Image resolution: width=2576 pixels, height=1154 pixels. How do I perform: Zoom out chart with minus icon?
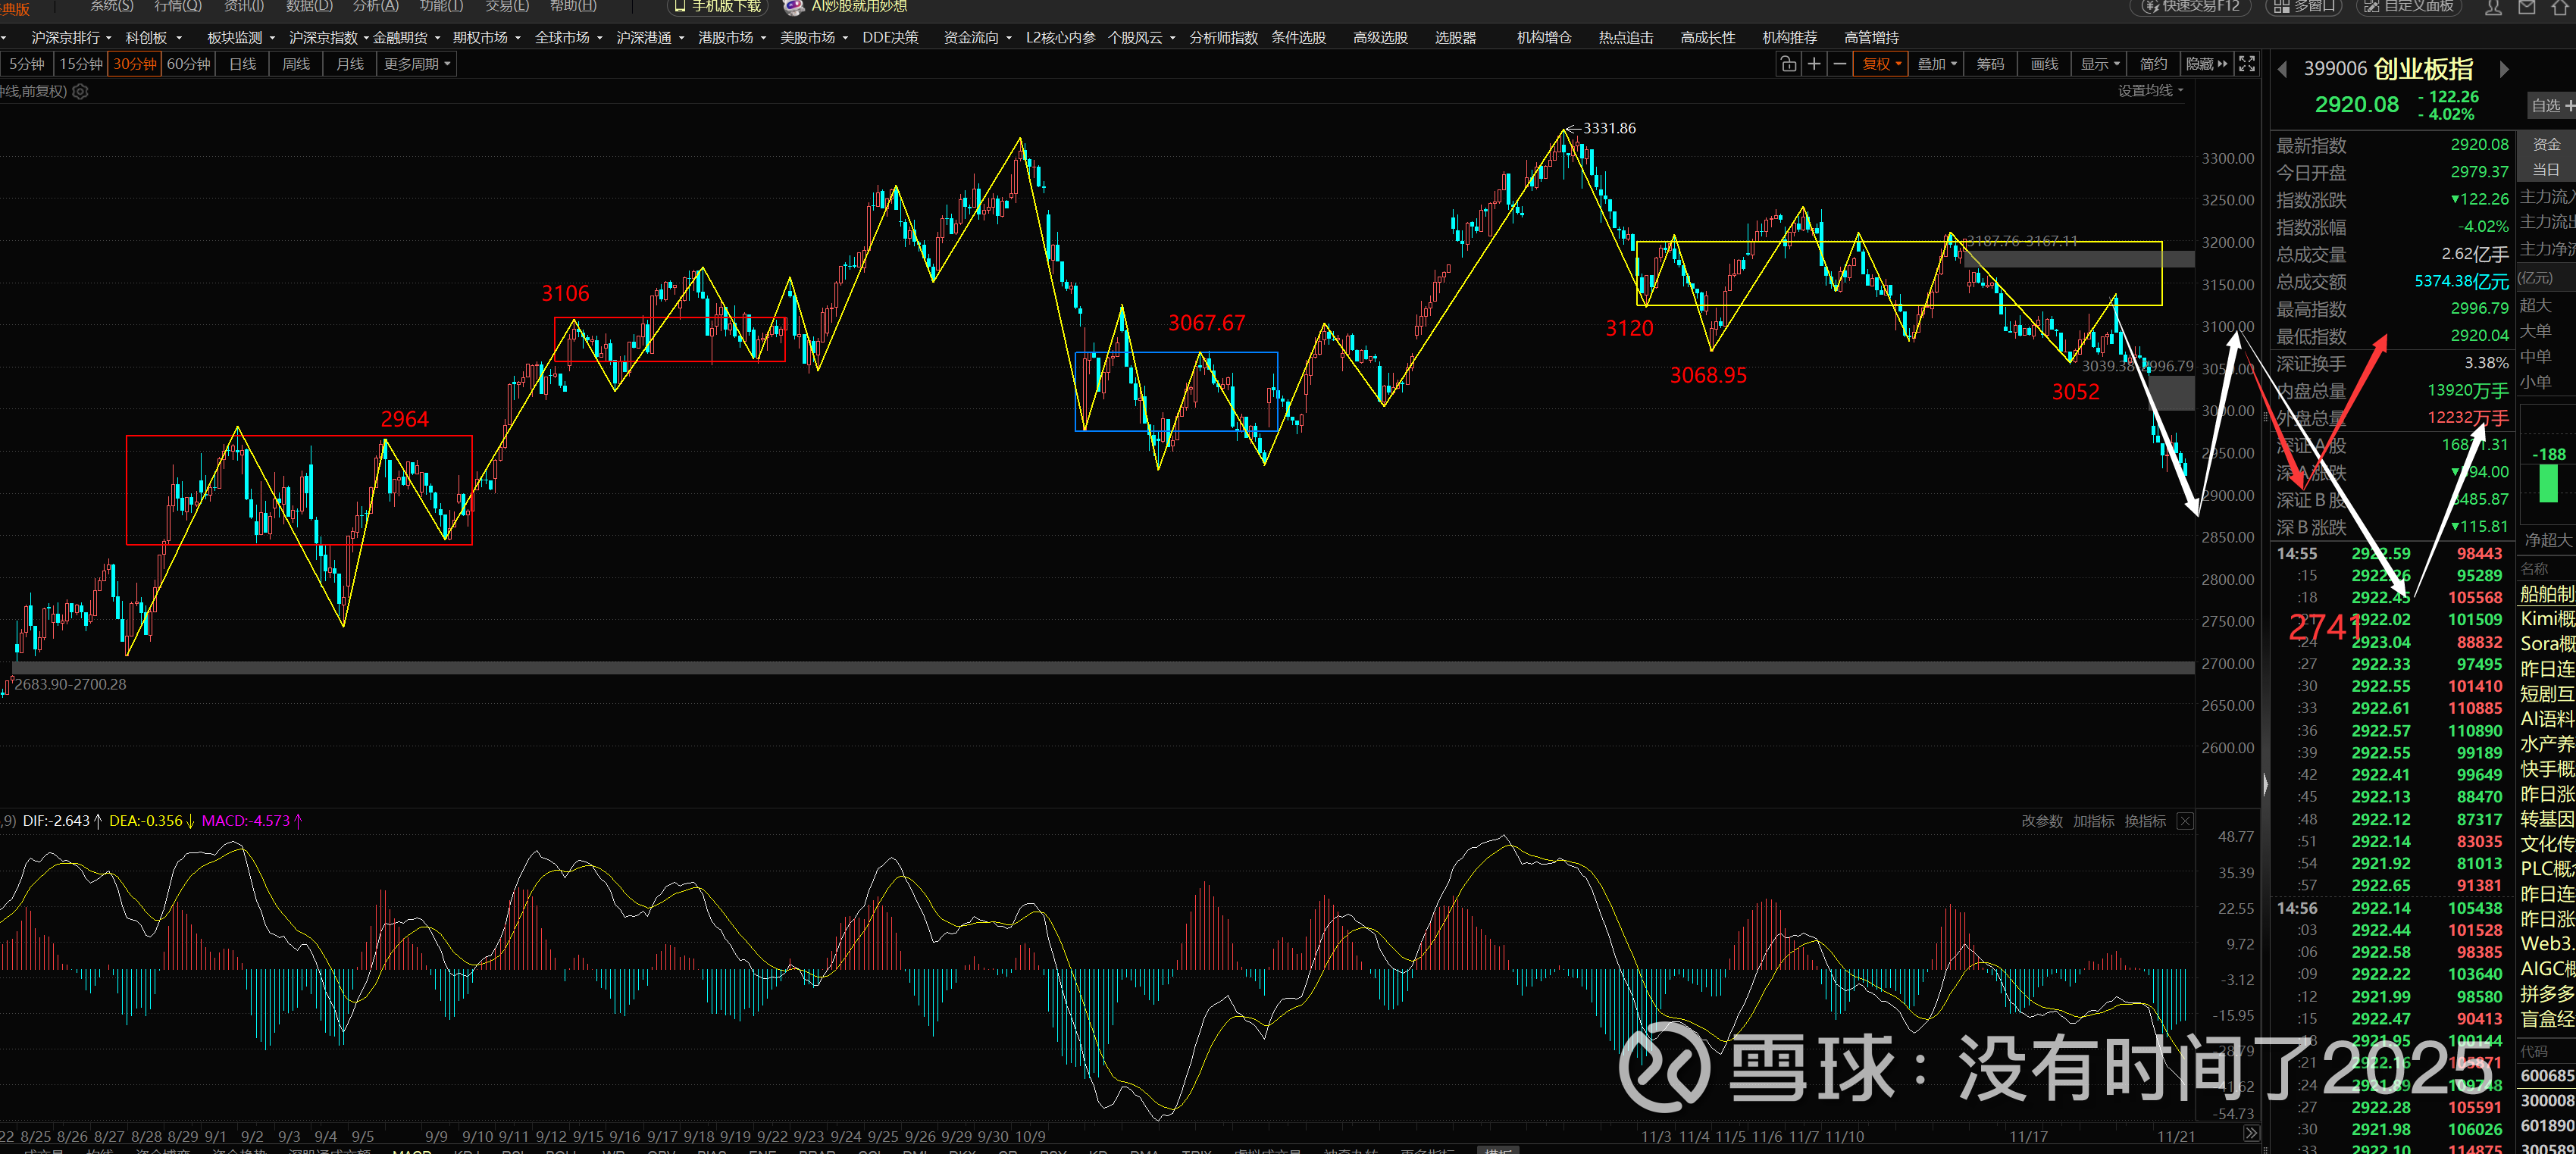[x=1839, y=64]
